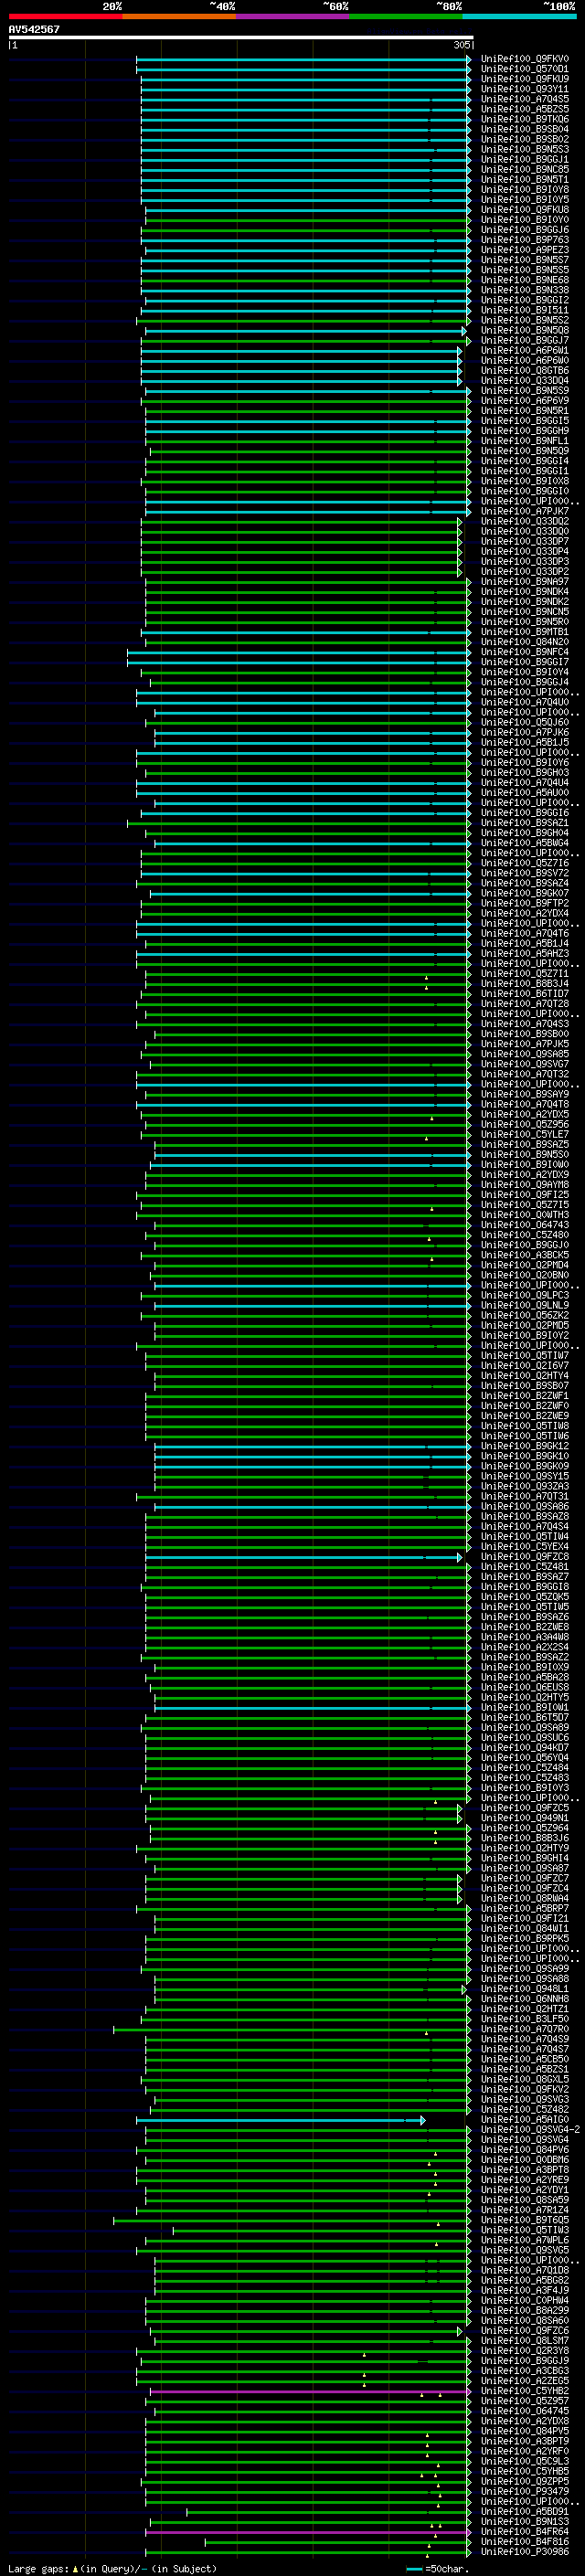Click the UniRef100_Q9FZC6 label
Viewport: 585px width, 2576px height.
pos(525,2331)
